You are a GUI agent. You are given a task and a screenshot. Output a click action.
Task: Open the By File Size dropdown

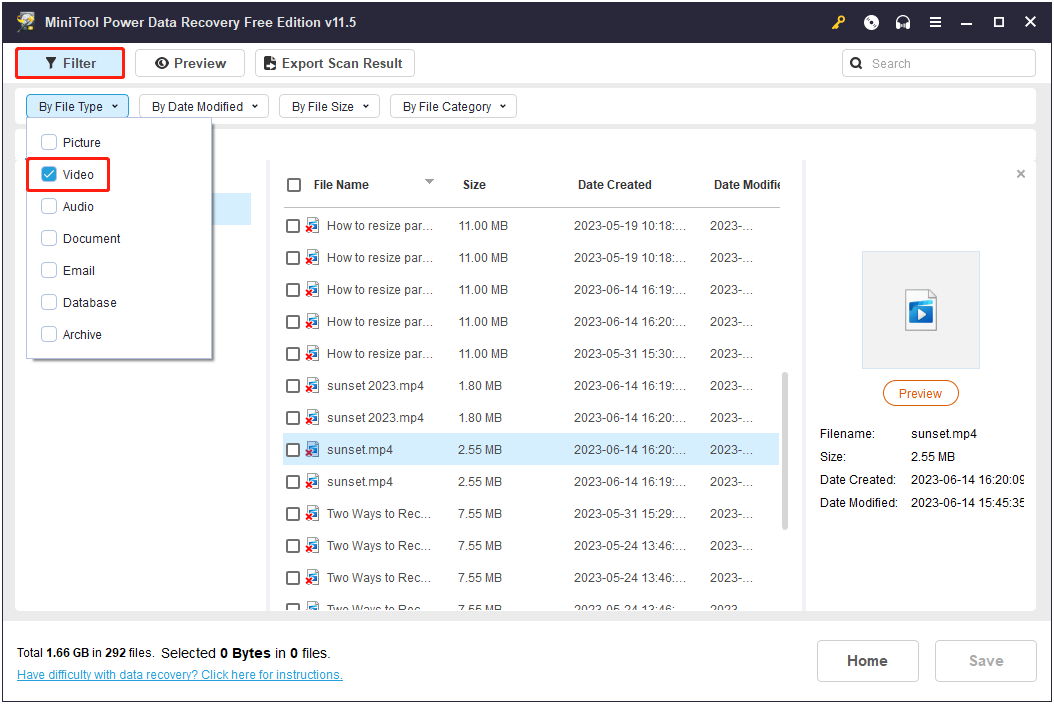(329, 106)
